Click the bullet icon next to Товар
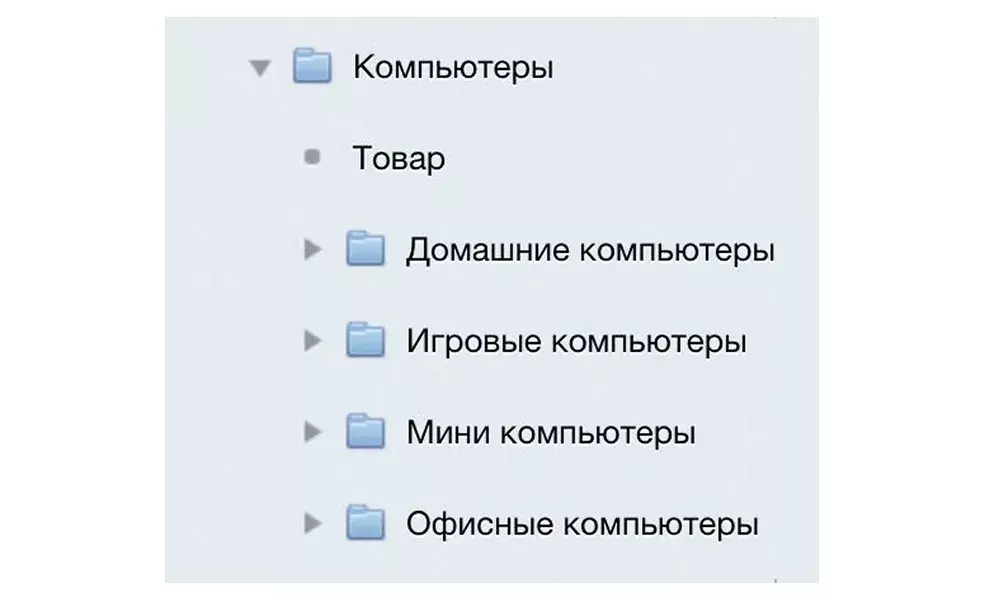Image resolution: width=1000 pixels, height=600 pixels. coord(311,155)
